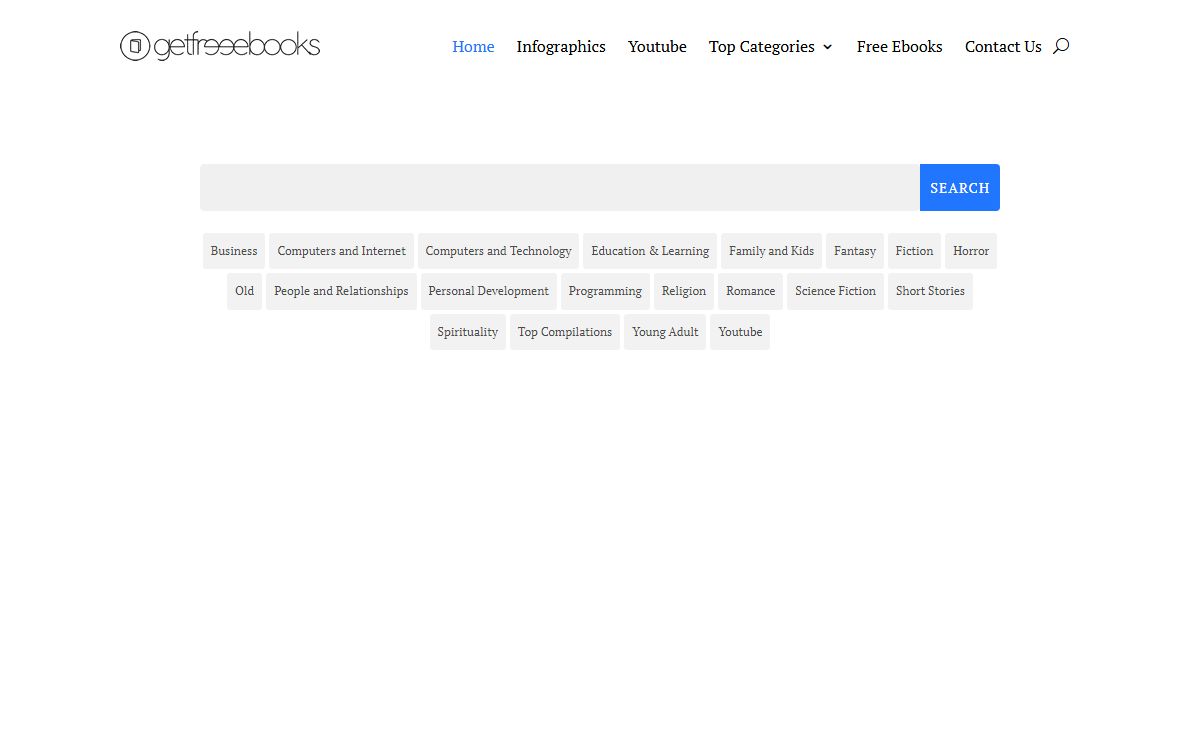Open the Free Ebooks page

point(899,47)
